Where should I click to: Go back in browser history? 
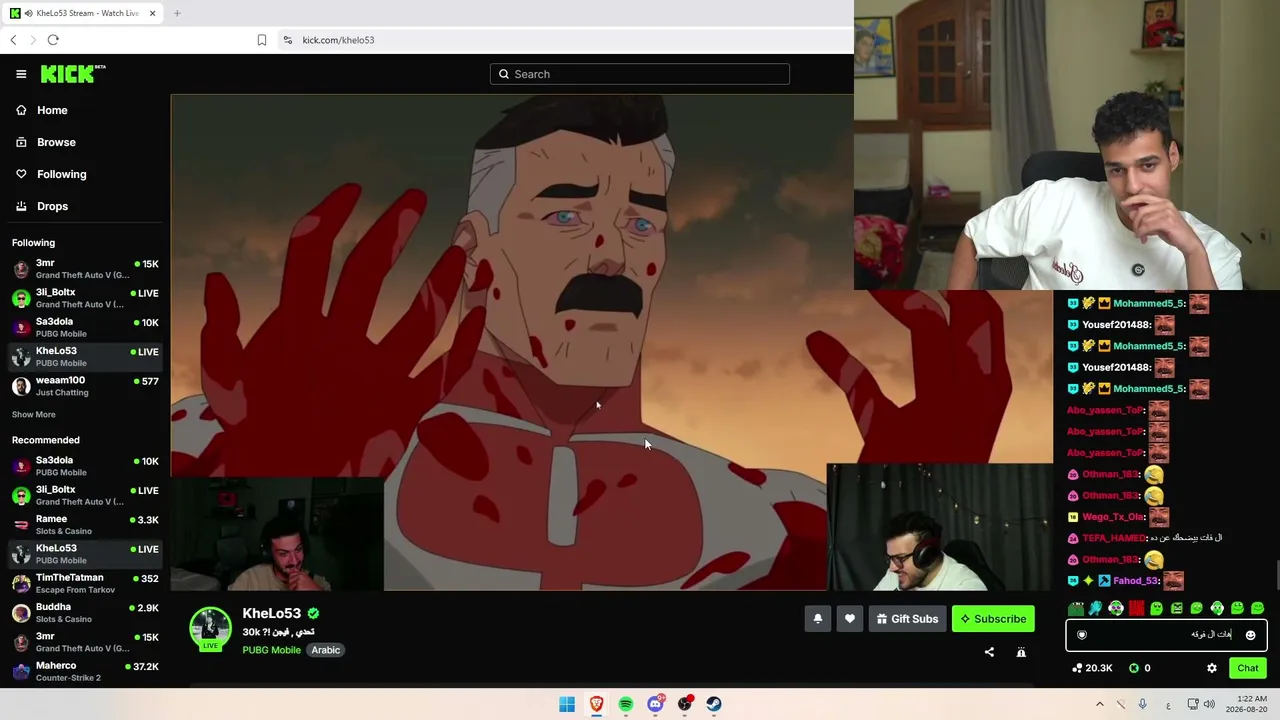[x=13, y=40]
